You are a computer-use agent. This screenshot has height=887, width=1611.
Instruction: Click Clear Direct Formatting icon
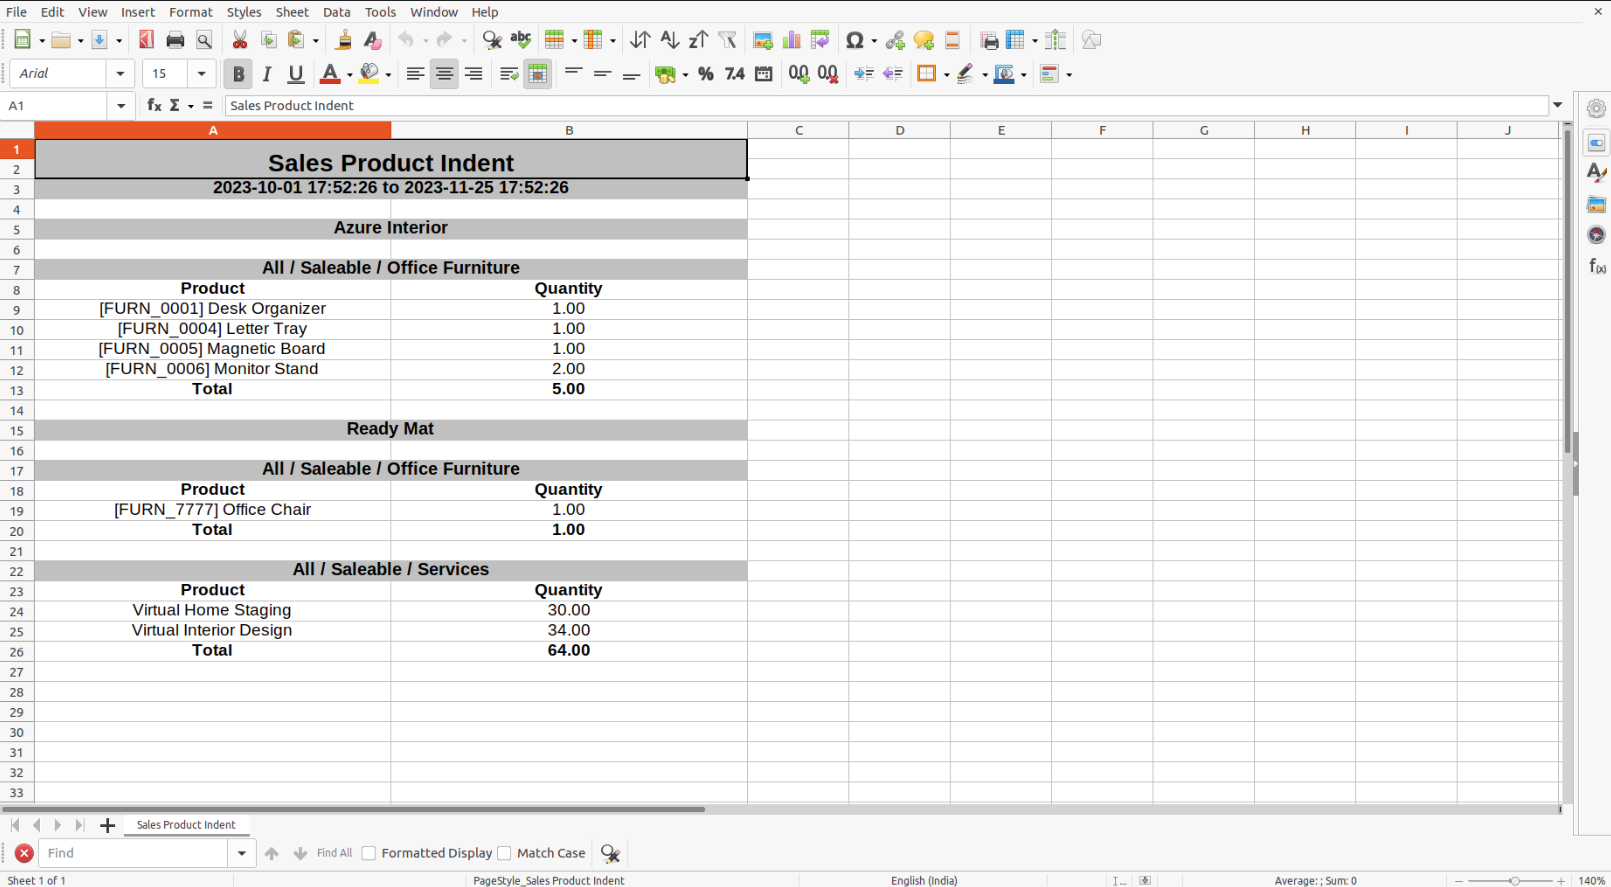click(x=372, y=40)
